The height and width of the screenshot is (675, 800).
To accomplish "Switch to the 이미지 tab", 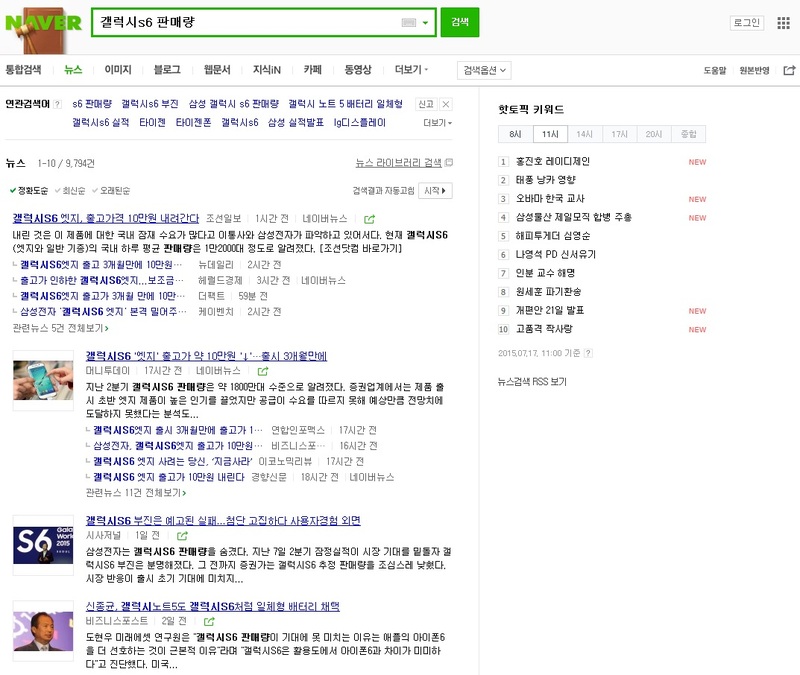I will coord(118,70).
